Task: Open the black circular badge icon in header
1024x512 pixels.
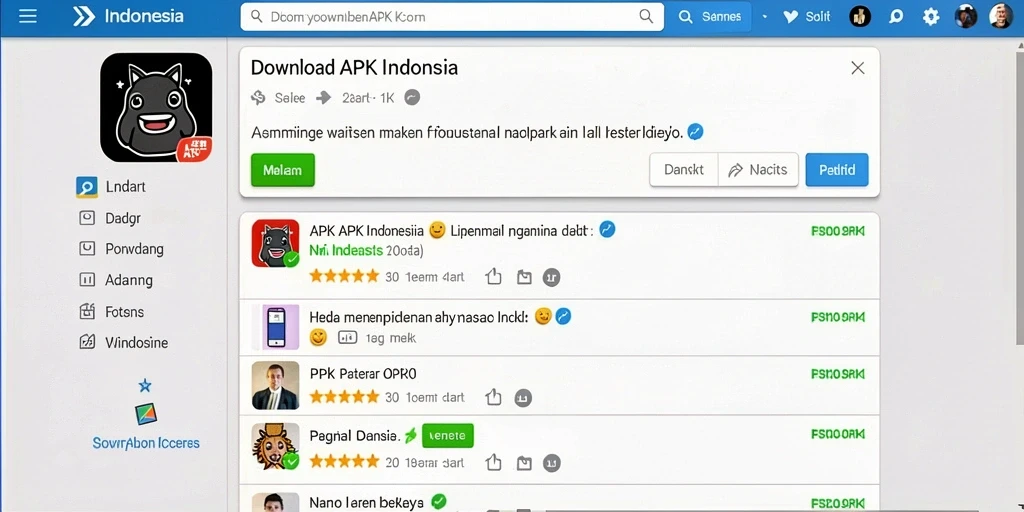Action: (860, 16)
